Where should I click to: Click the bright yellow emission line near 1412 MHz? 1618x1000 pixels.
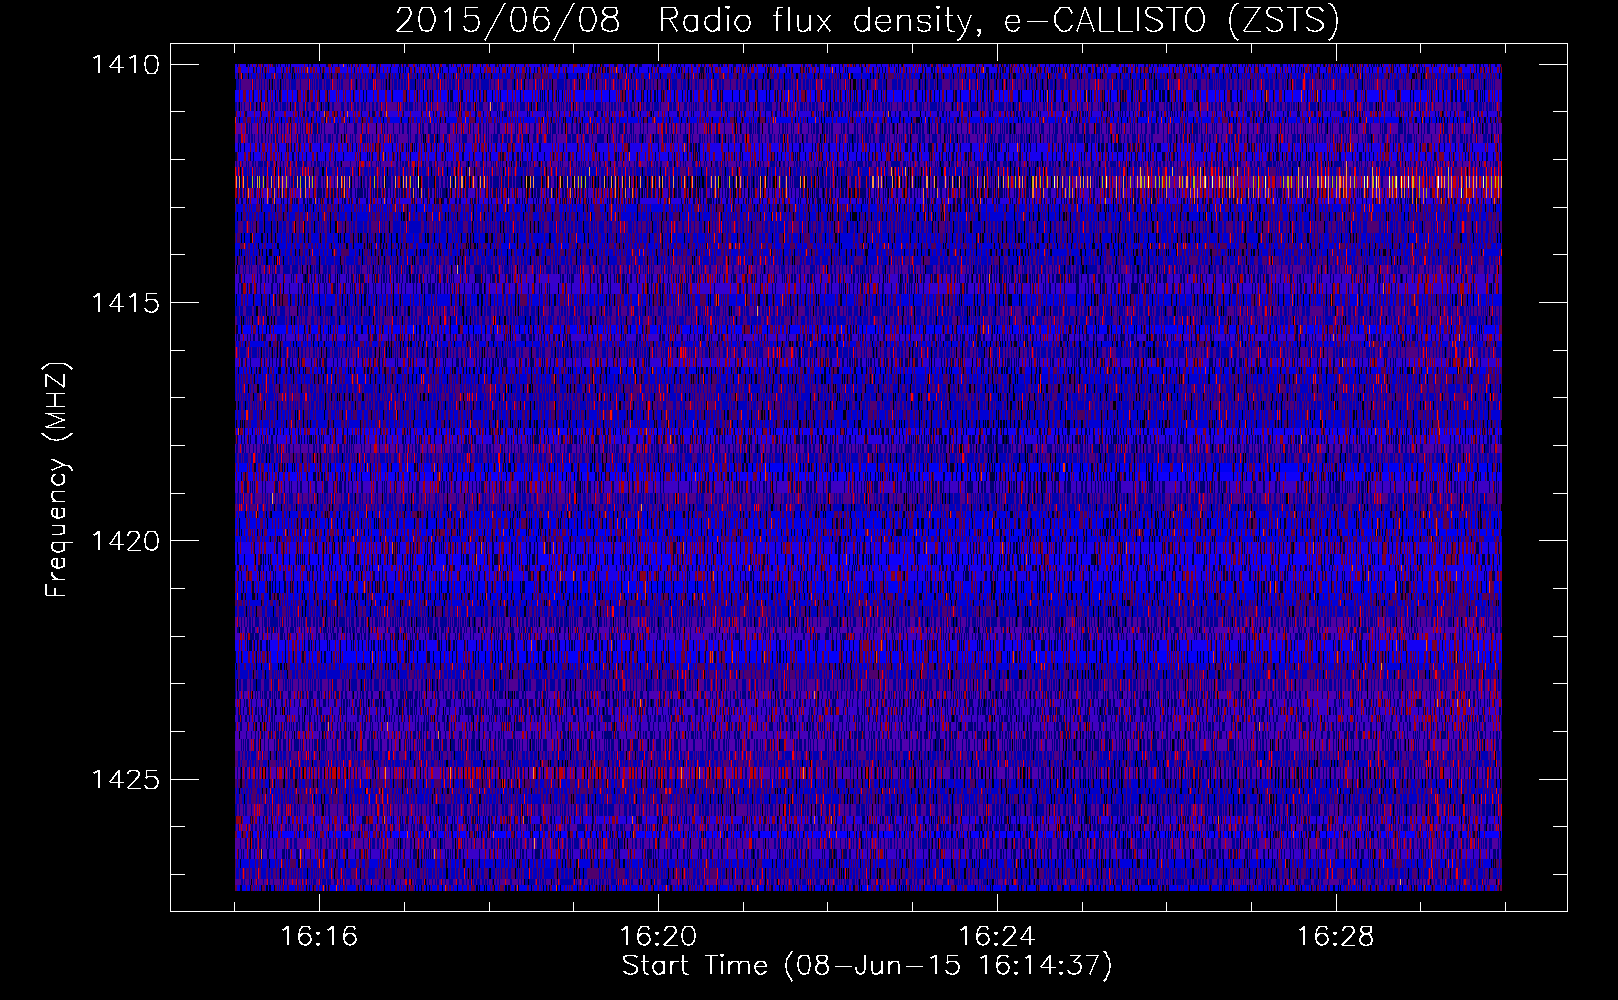click(868, 184)
